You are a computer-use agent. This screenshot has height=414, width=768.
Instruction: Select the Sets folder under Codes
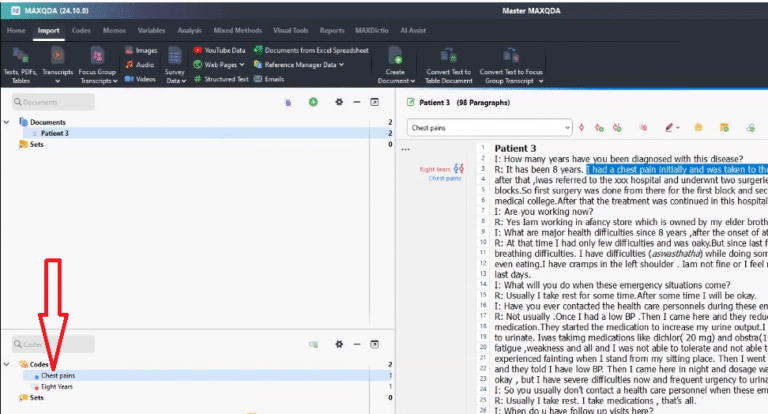click(x=31, y=398)
